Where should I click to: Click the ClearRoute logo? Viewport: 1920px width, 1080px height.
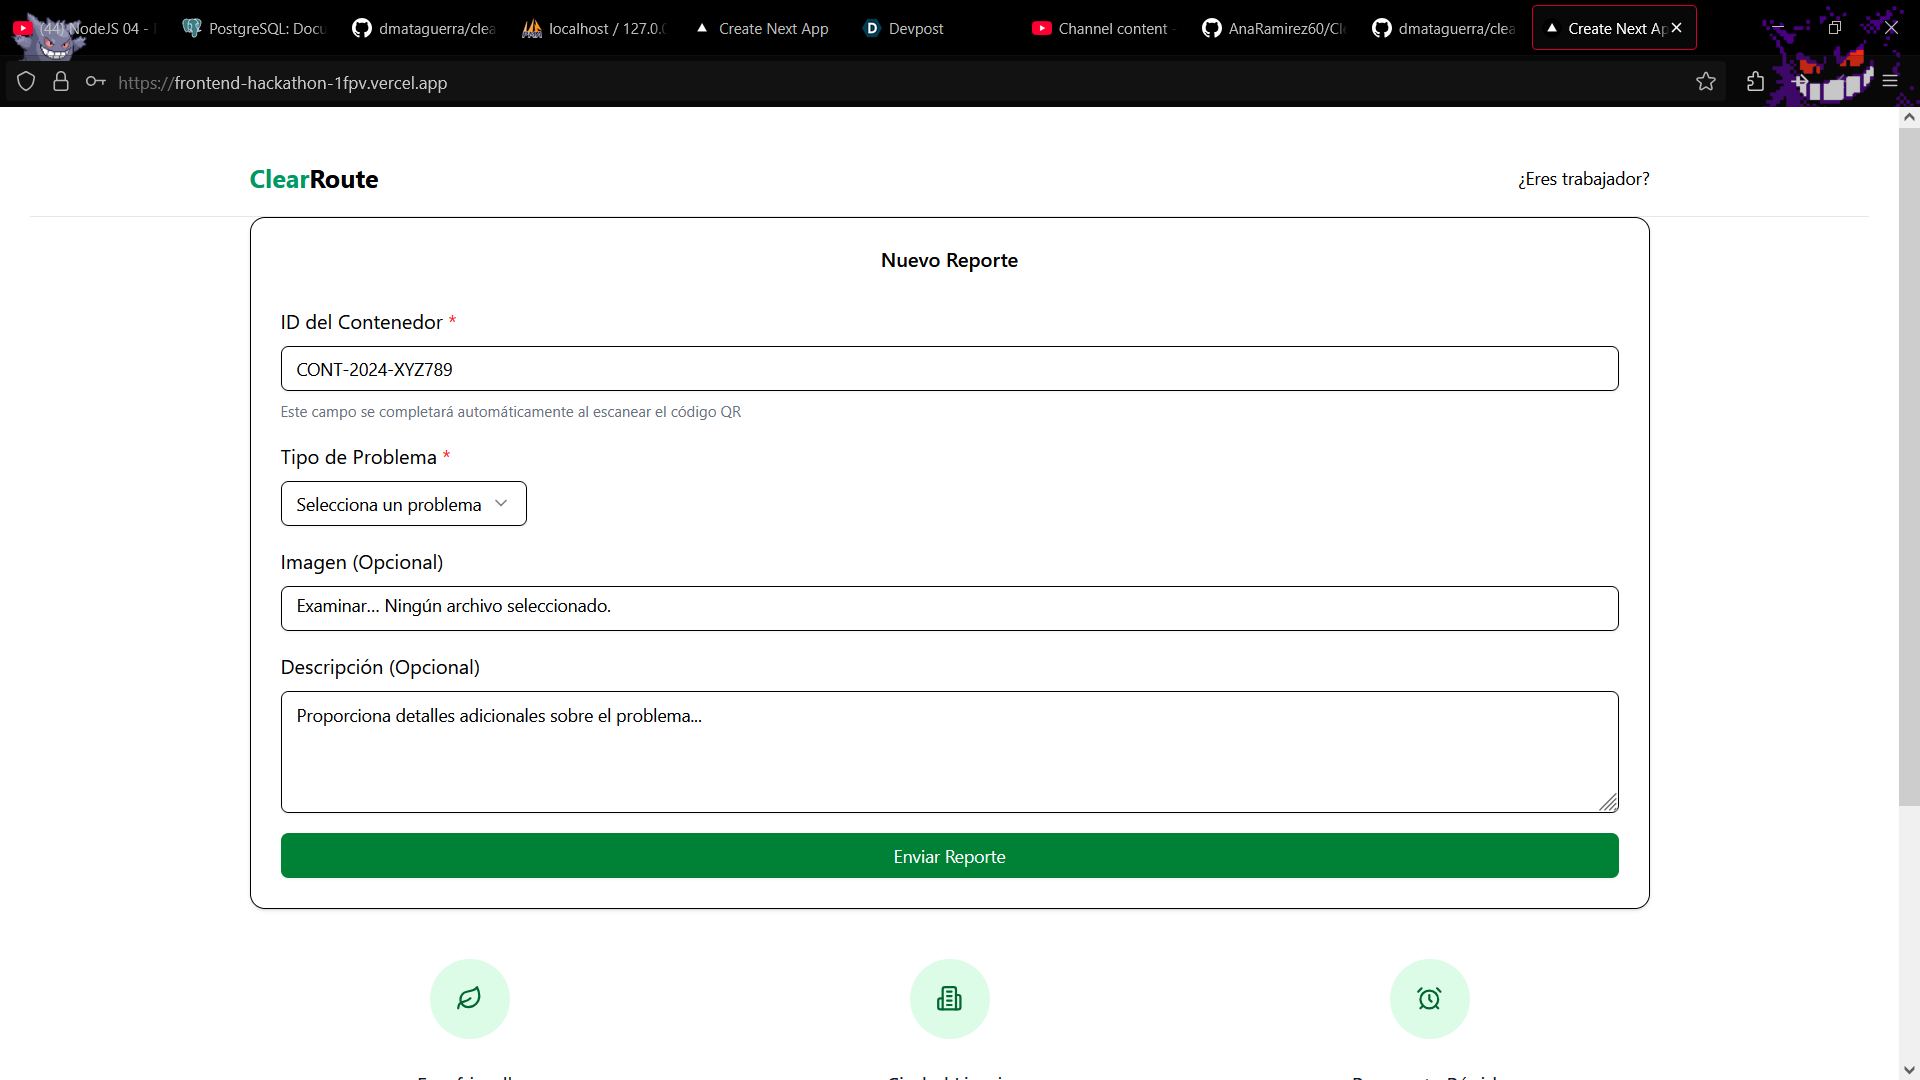coord(313,179)
